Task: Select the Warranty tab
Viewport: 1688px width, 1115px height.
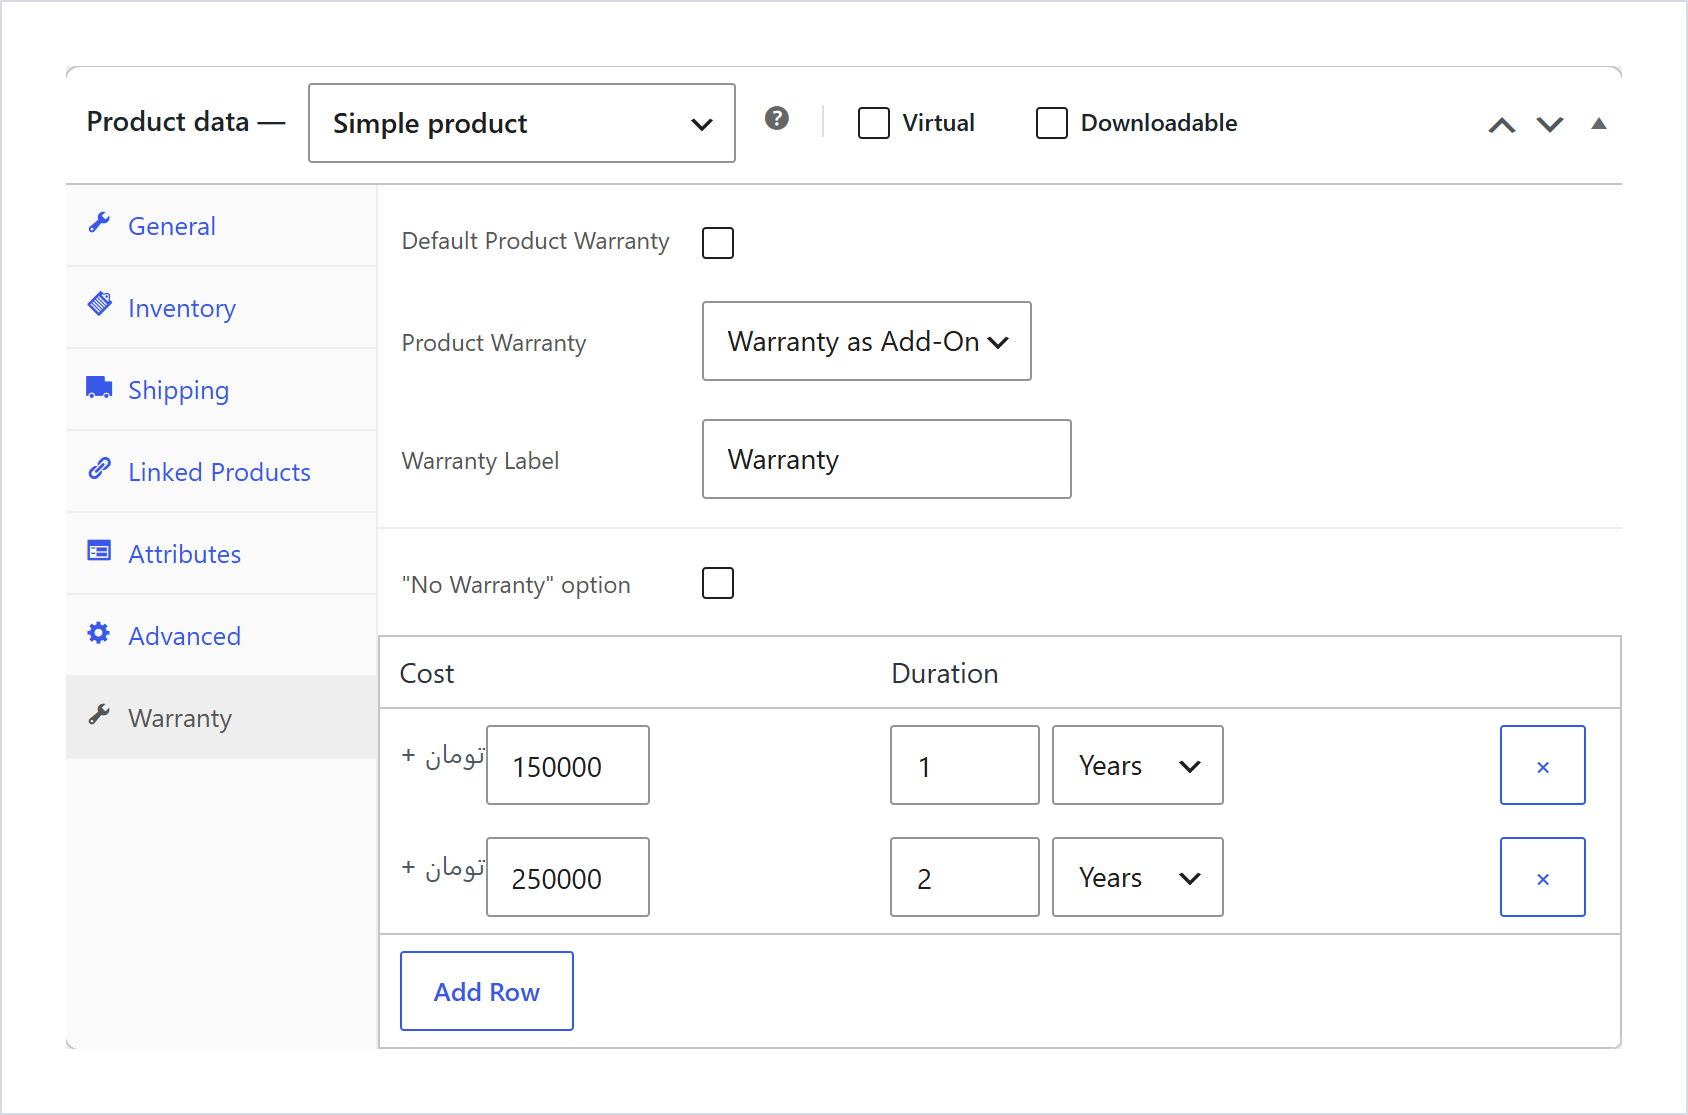Action: (x=221, y=717)
